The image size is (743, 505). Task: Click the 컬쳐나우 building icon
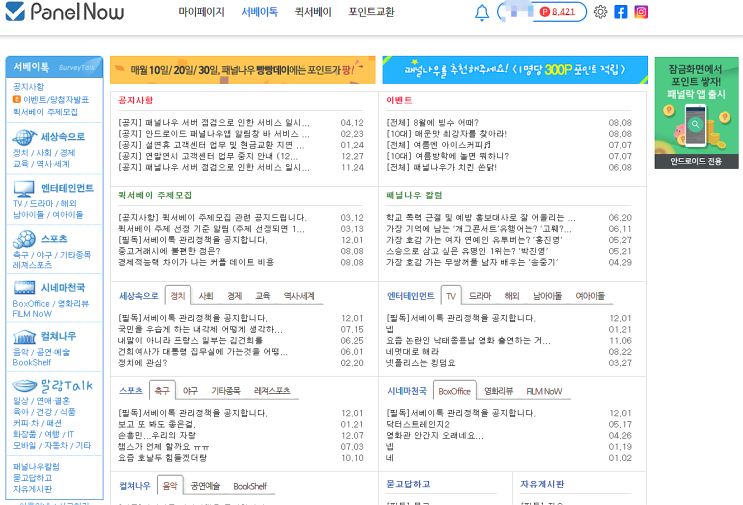click(24, 337)
